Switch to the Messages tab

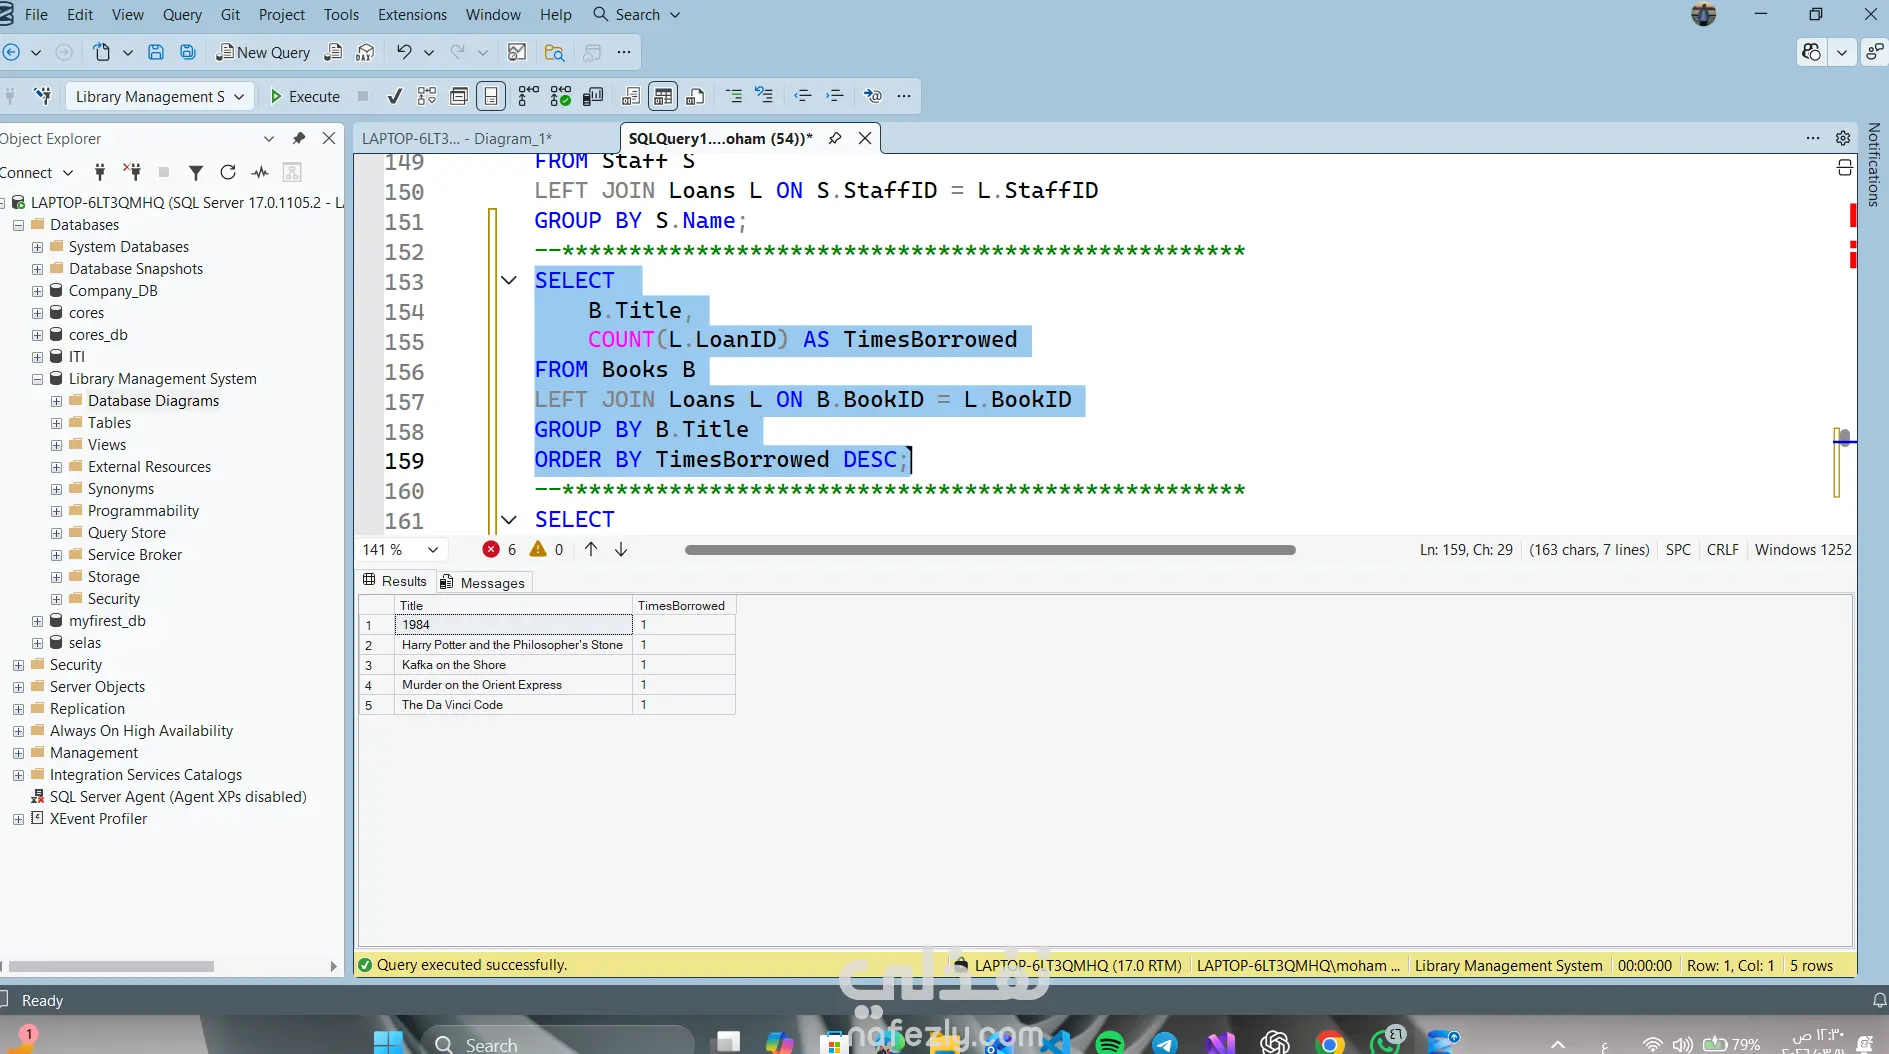tap(483, 582)
